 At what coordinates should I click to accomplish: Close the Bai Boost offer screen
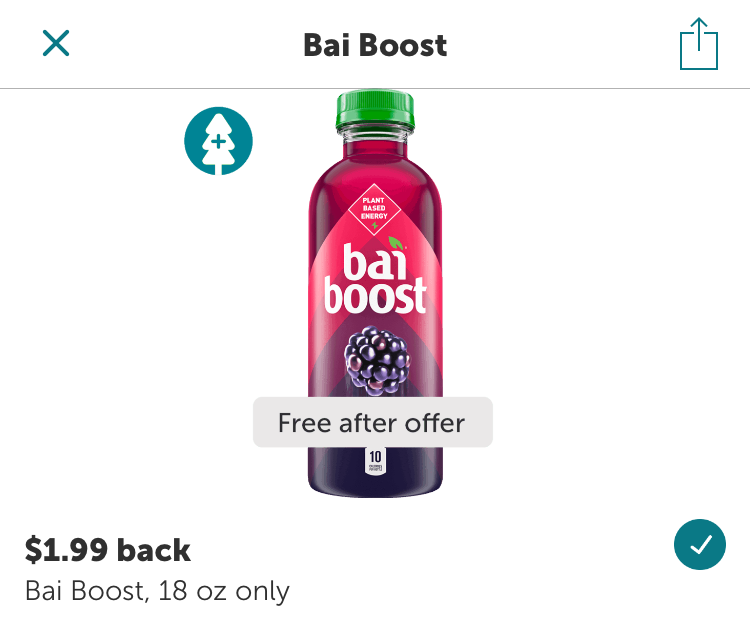(x=56, y=43)
